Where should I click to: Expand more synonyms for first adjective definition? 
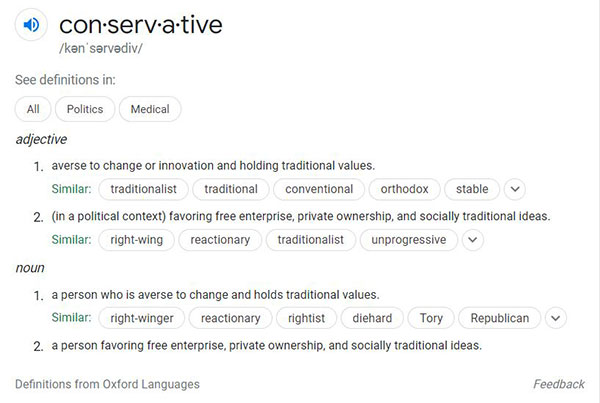pyautogui.click(x=514, y=189)
